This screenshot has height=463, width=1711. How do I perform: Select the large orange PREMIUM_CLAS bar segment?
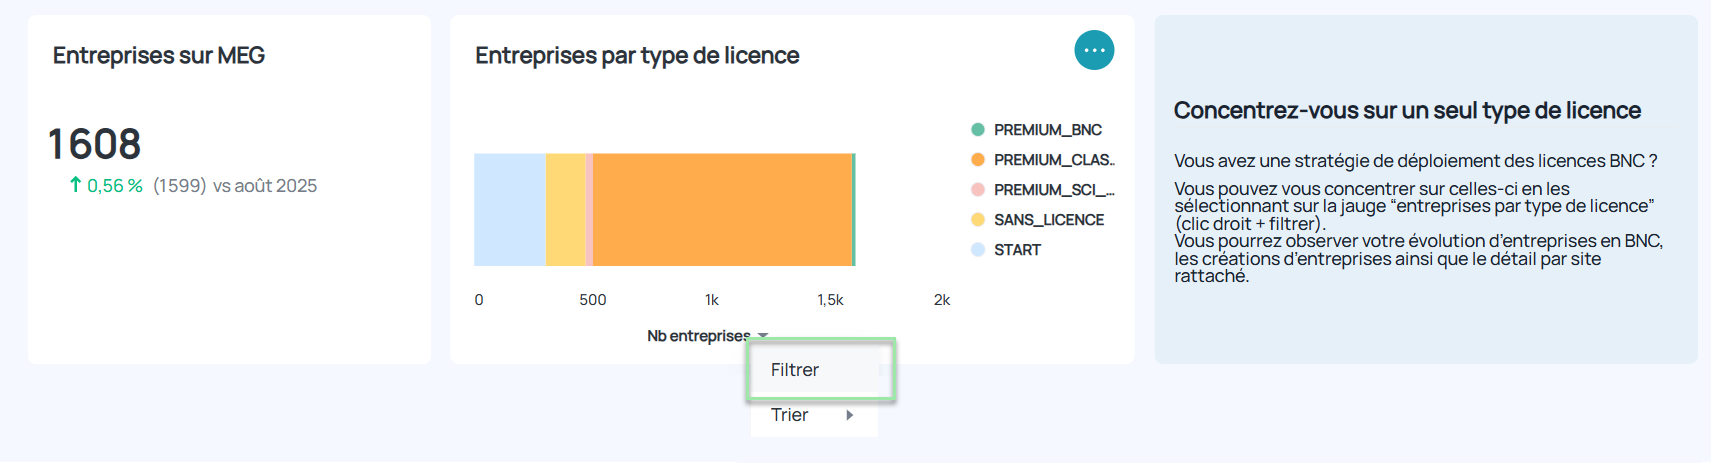tap(722, 210)
